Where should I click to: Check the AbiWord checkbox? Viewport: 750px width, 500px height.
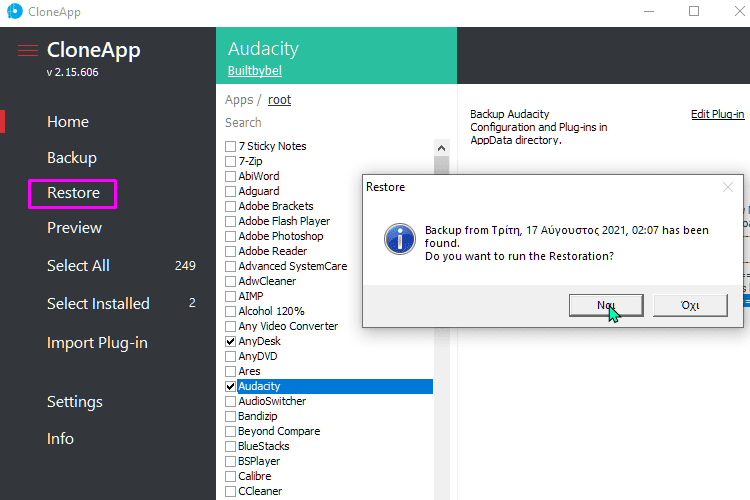point(231,176)
